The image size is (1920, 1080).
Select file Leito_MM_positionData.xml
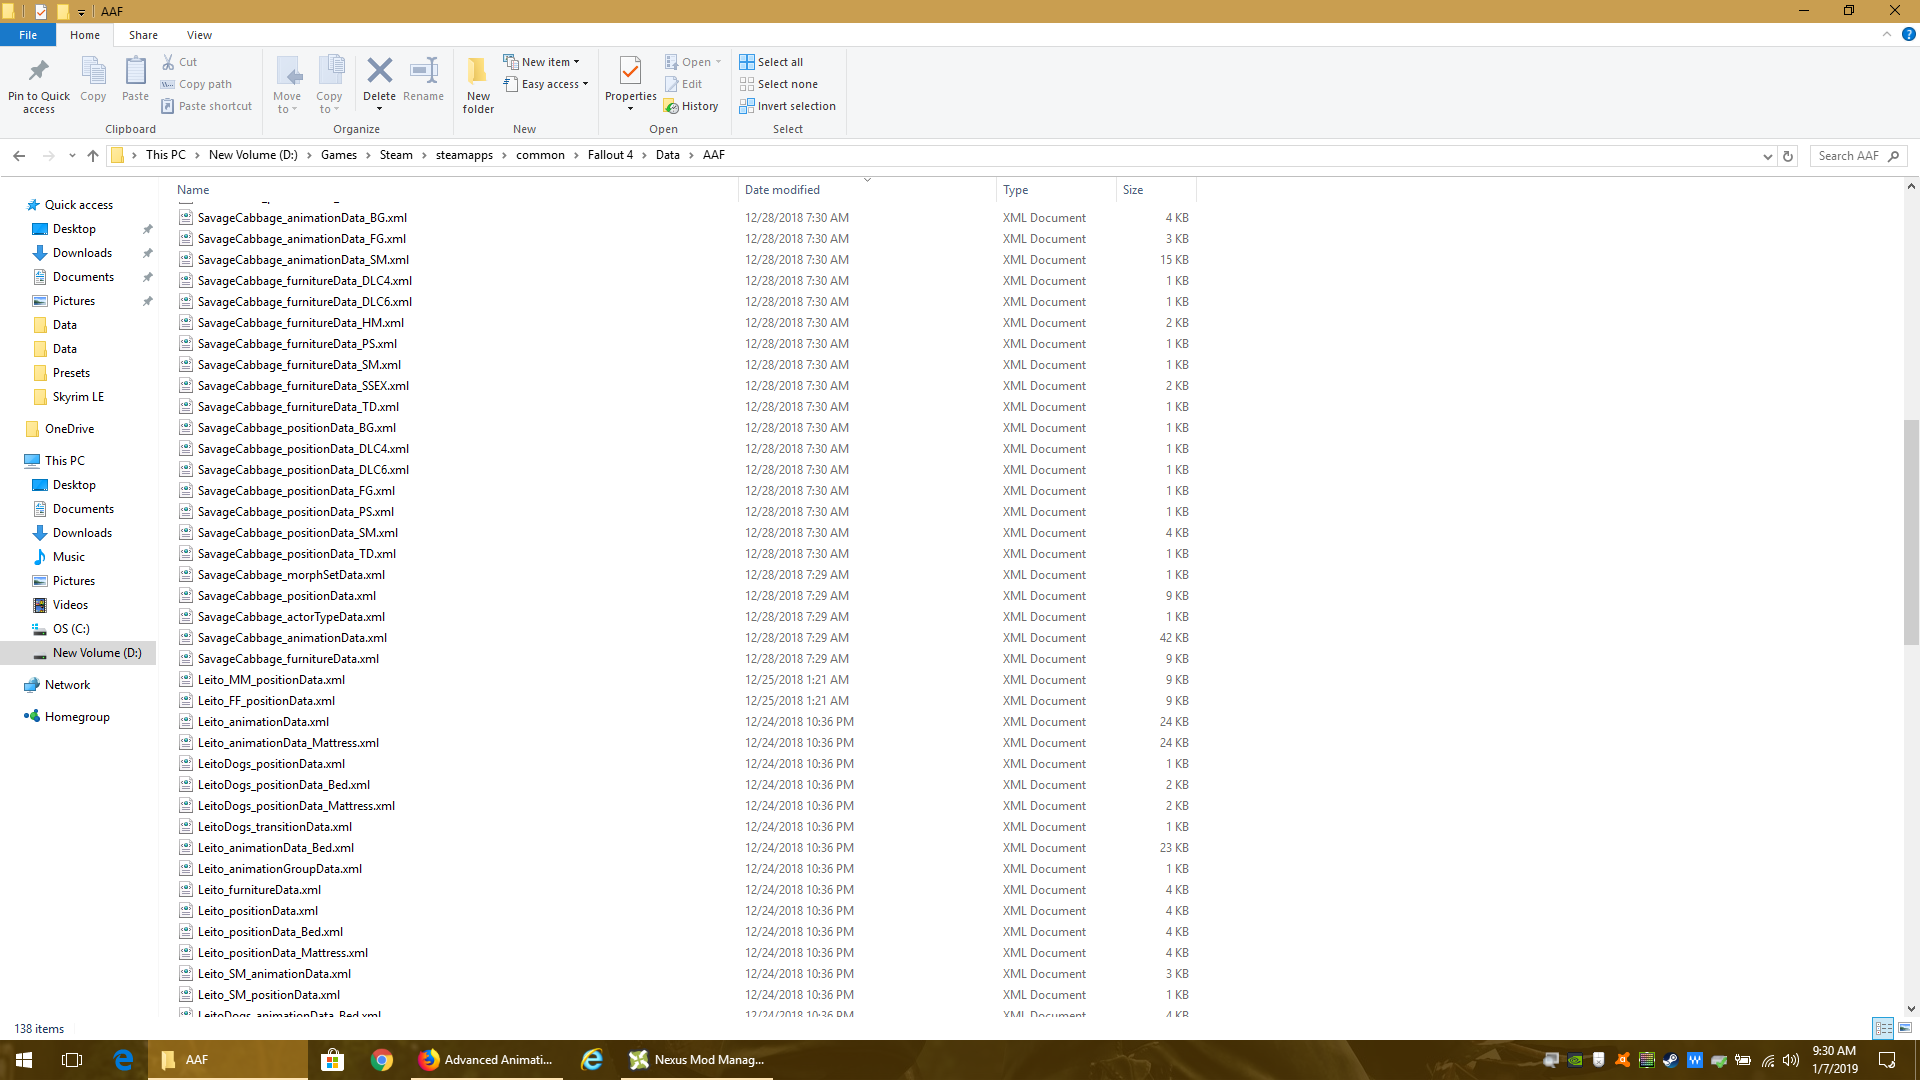tap(271, 680)
